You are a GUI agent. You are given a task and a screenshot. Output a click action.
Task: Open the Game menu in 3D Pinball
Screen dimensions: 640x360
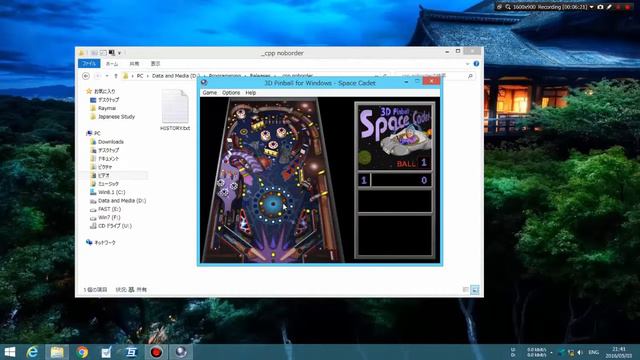(x=209, y=93)
